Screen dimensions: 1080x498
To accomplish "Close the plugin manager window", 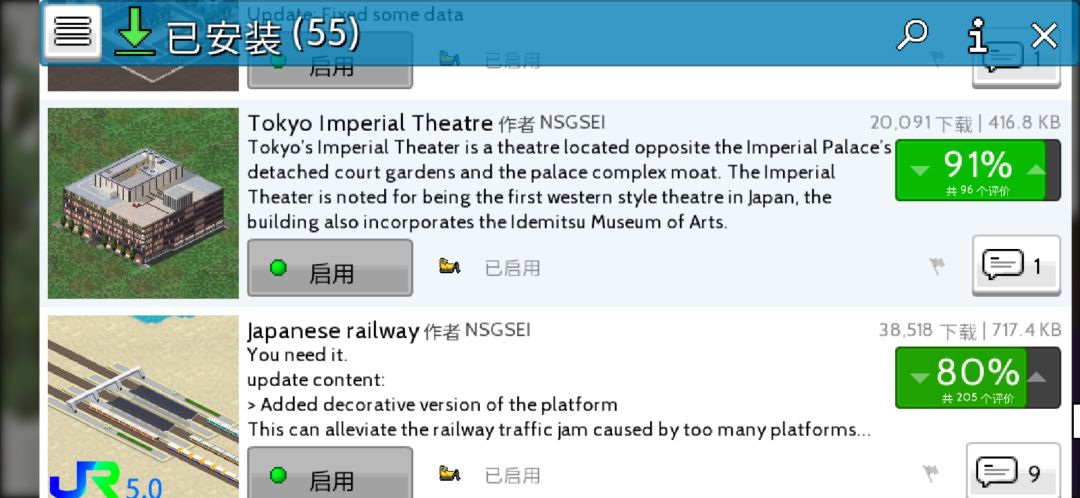I will click(x=1044, y=36).
